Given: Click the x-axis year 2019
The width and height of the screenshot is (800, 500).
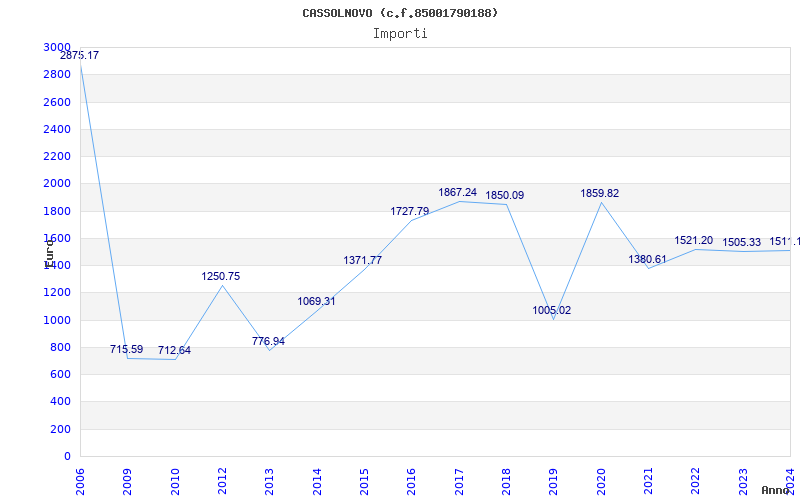Looking at the screenshot, I should (x=554, y=482).
